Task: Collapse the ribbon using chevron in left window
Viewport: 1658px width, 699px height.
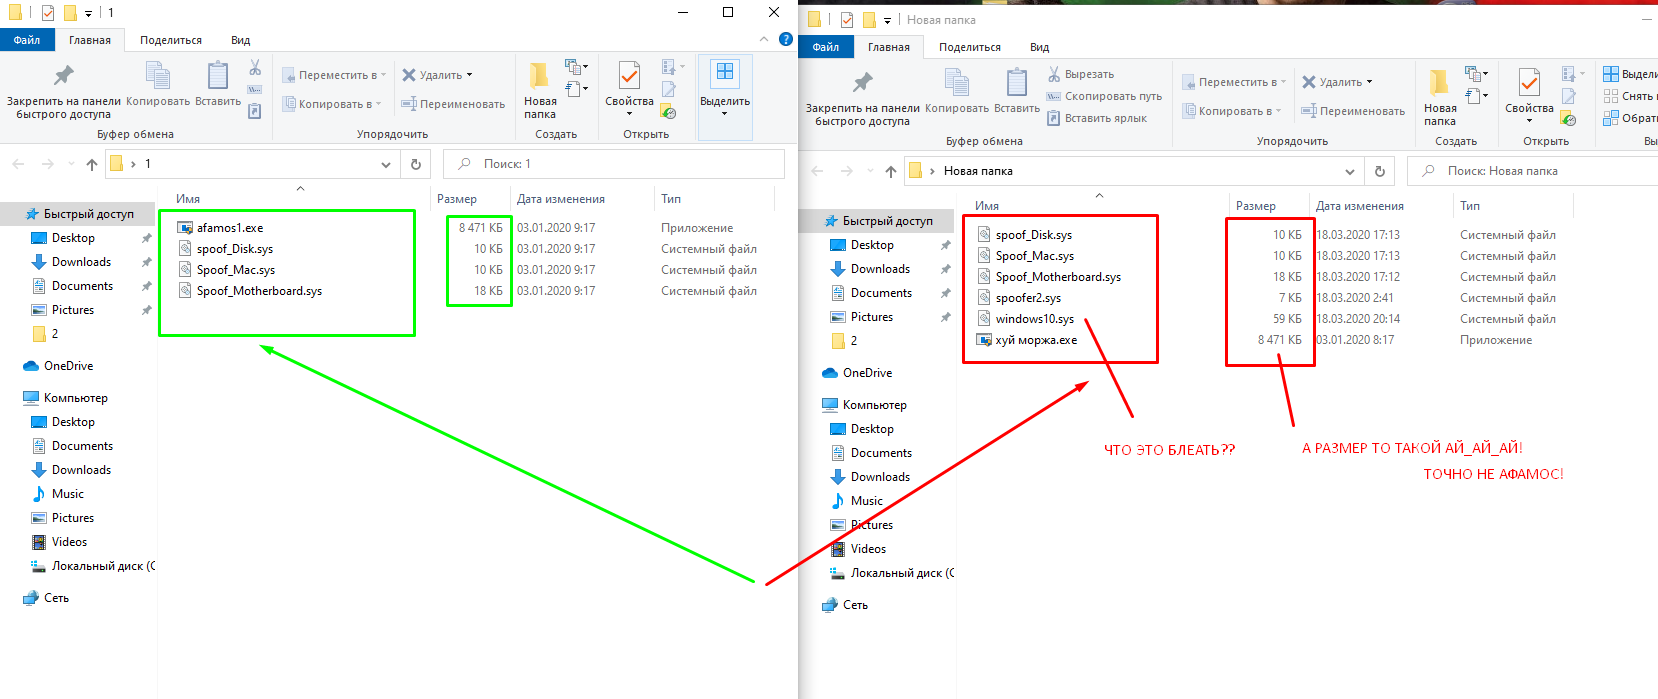Action: tap(764, 40)
